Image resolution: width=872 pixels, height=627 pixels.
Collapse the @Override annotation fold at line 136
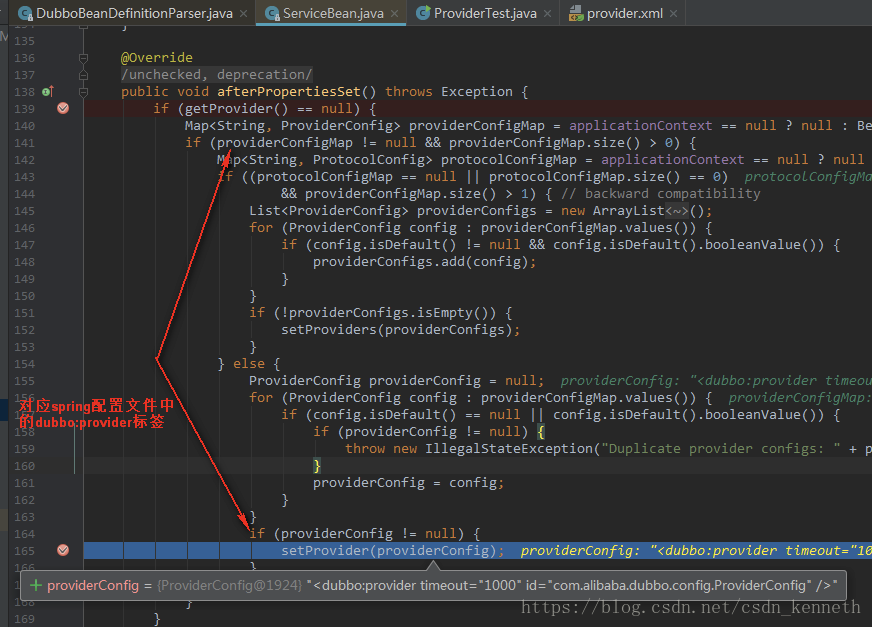83,58
